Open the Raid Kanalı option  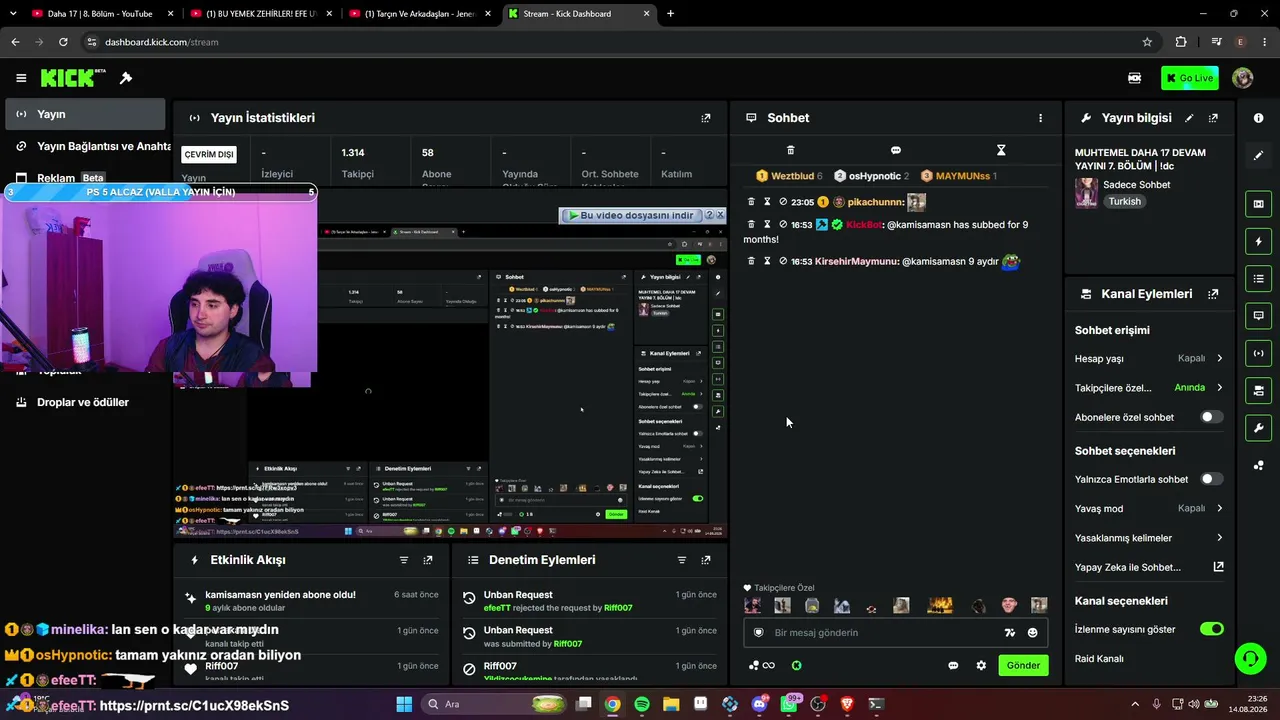[x=1149, y=659]
